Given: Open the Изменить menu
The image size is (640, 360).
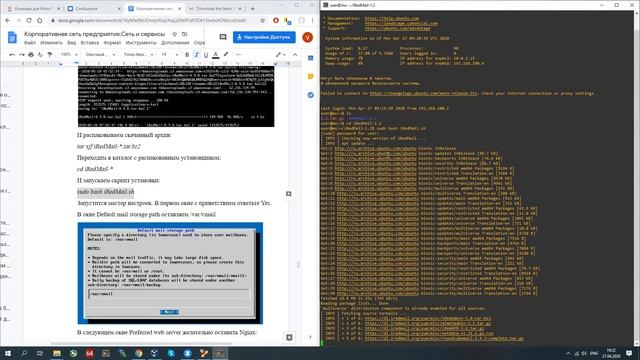Looking at the screenshot, I should 51,42.
